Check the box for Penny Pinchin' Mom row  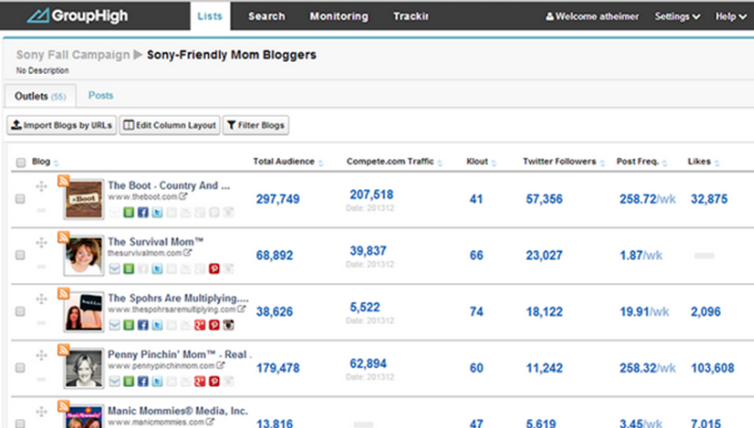20,367
